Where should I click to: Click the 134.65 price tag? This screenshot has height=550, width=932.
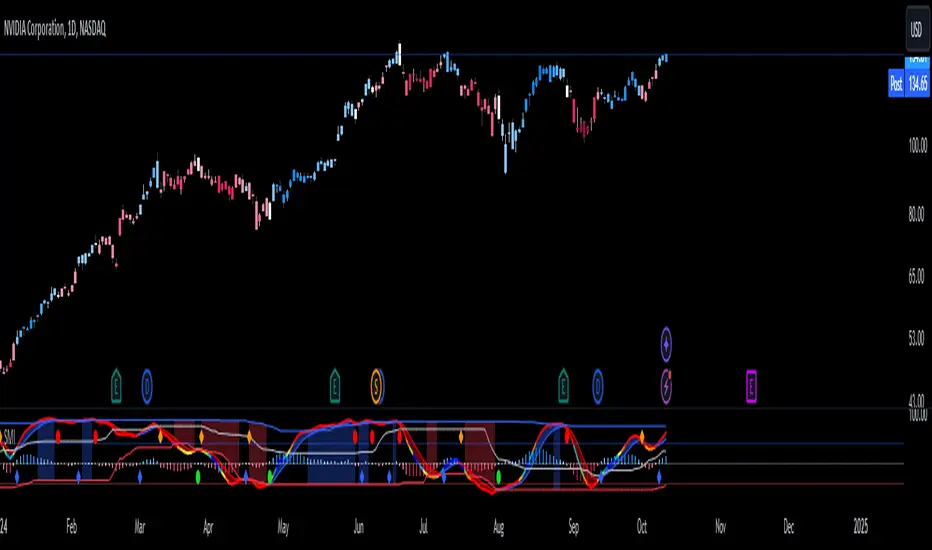918,83
